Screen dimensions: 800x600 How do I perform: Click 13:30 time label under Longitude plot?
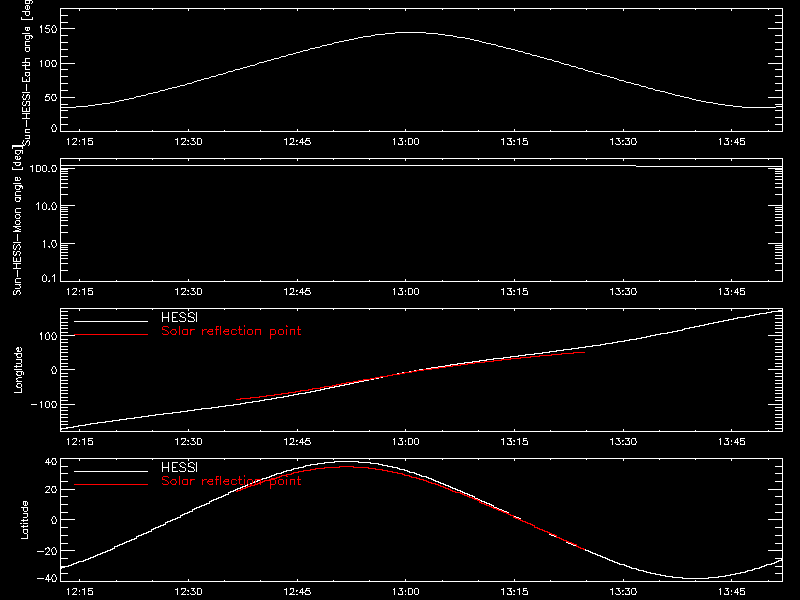click(623, 442)
